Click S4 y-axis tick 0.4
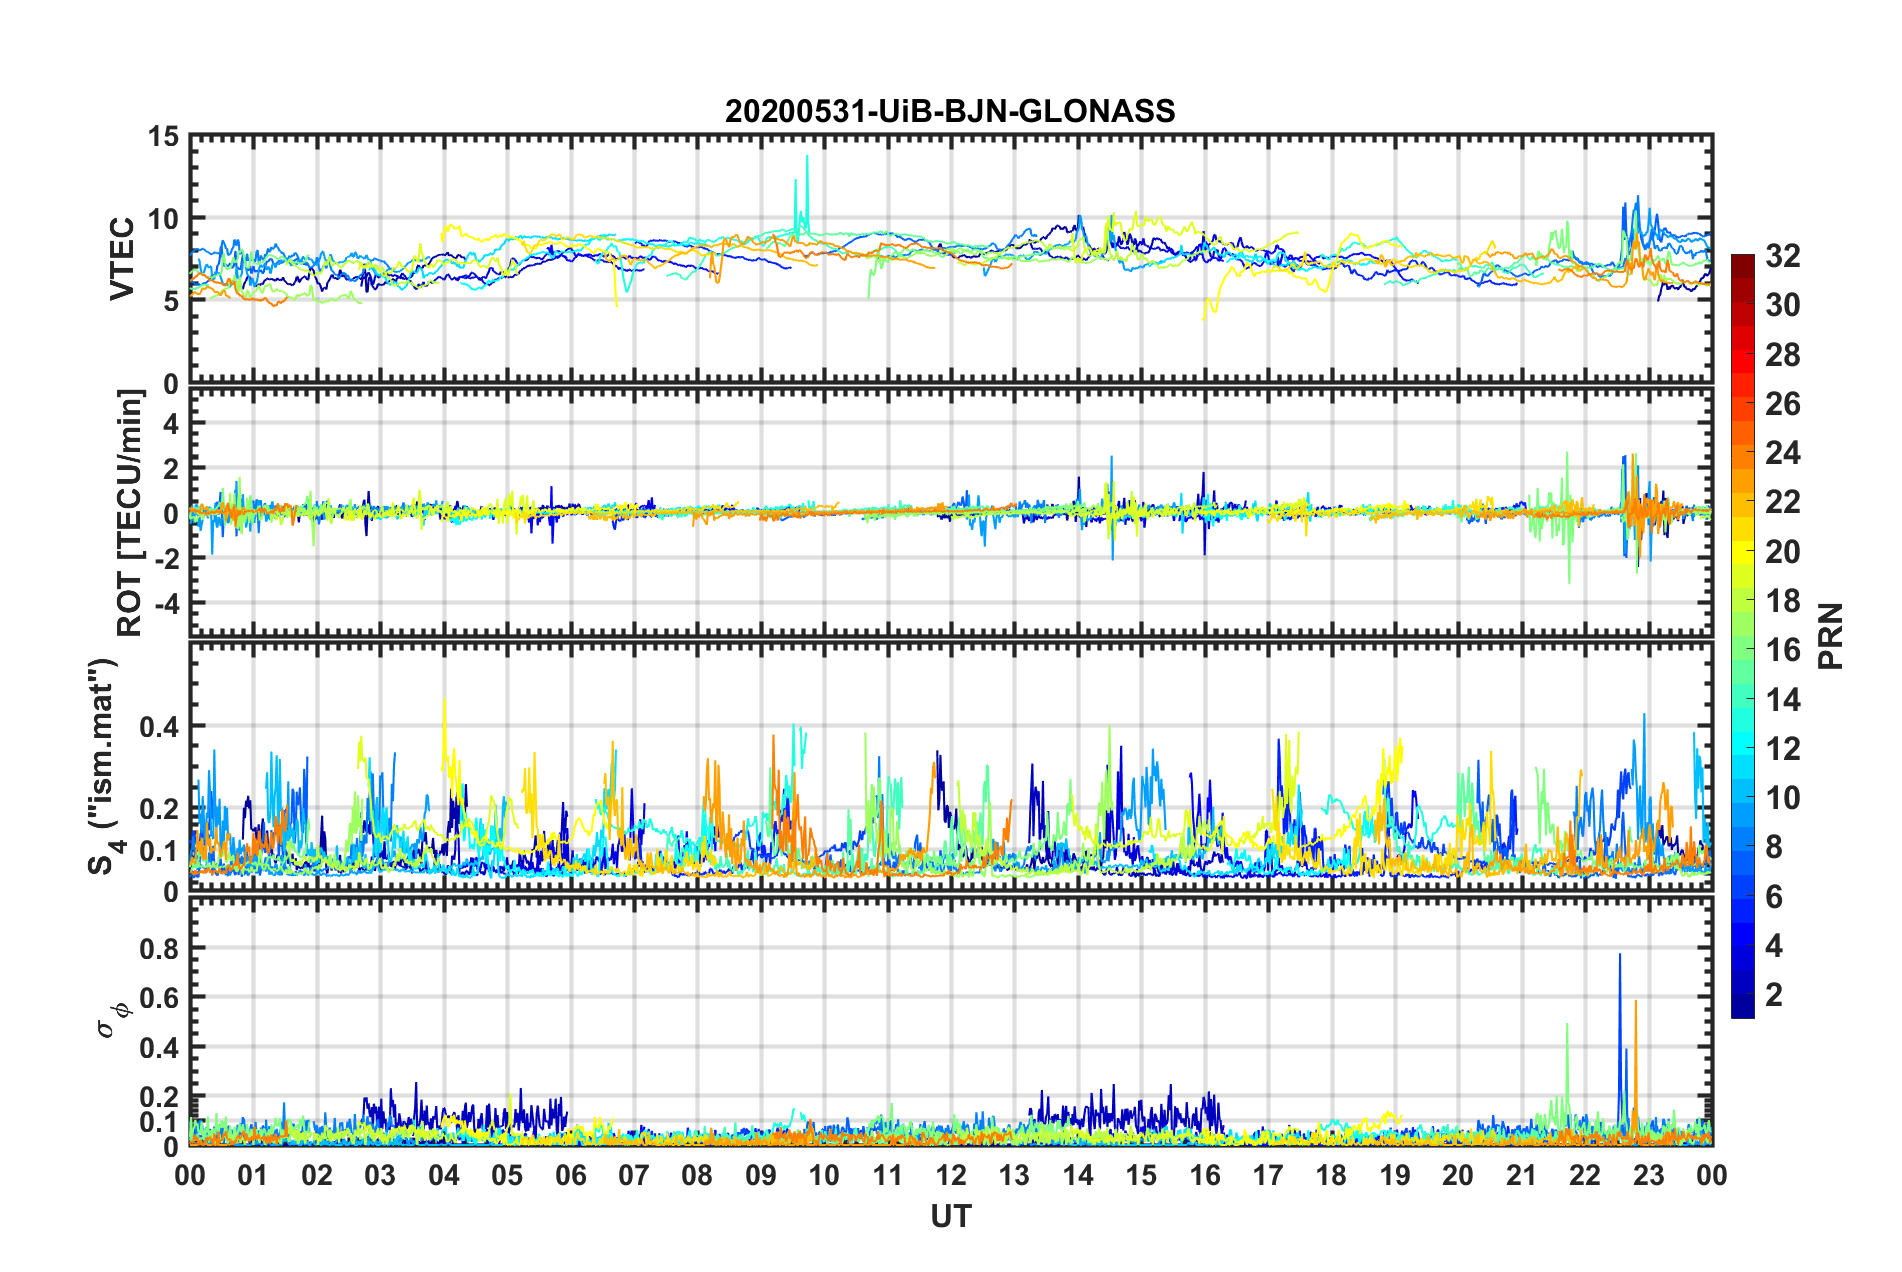 tap(160, 726)
